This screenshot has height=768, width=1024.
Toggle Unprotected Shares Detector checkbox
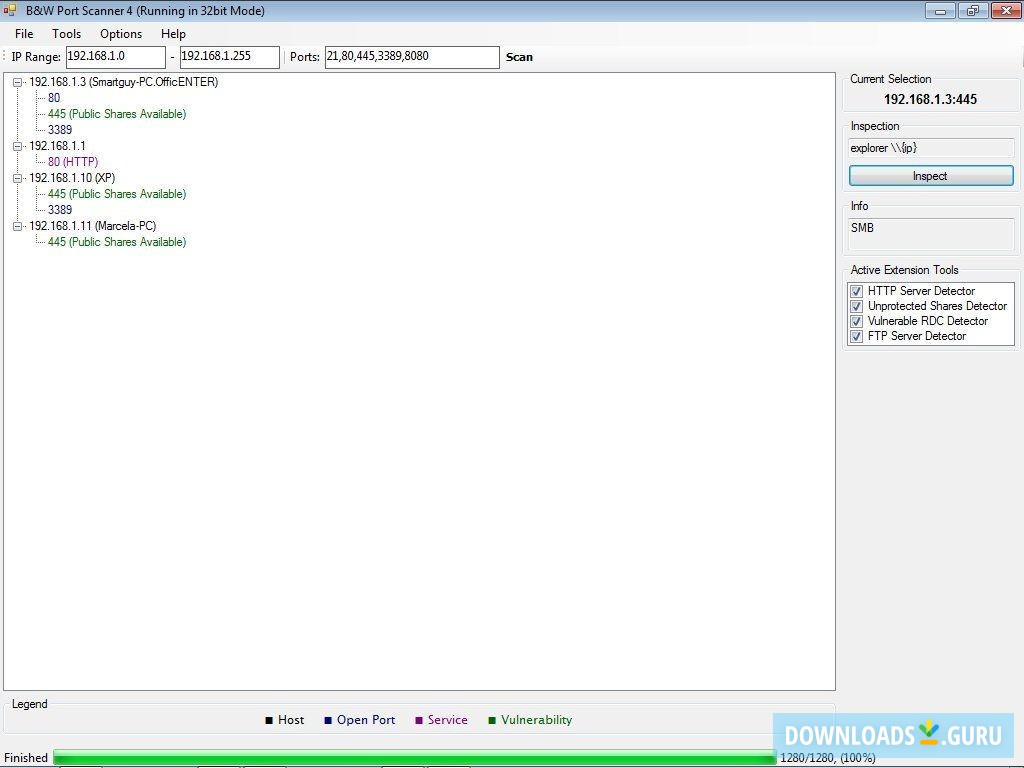(x=856, y=306)
